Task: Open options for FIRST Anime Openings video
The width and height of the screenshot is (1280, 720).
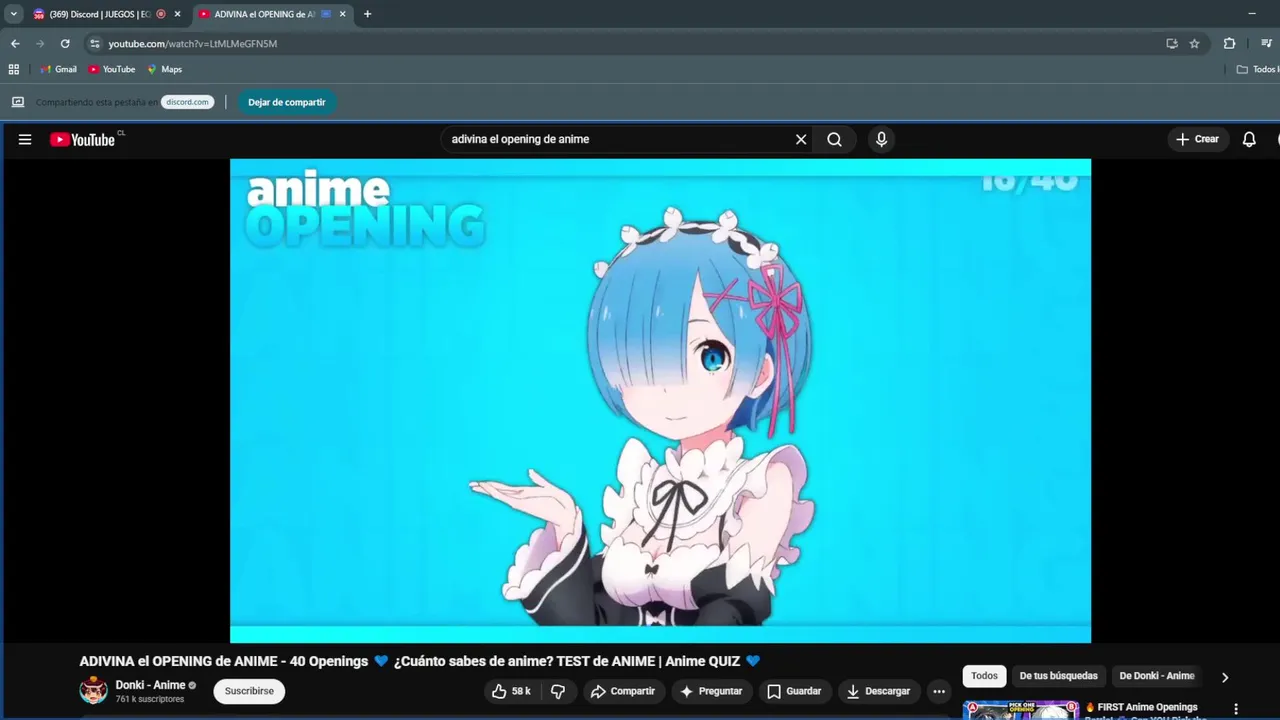Action: coord(1236,709)
